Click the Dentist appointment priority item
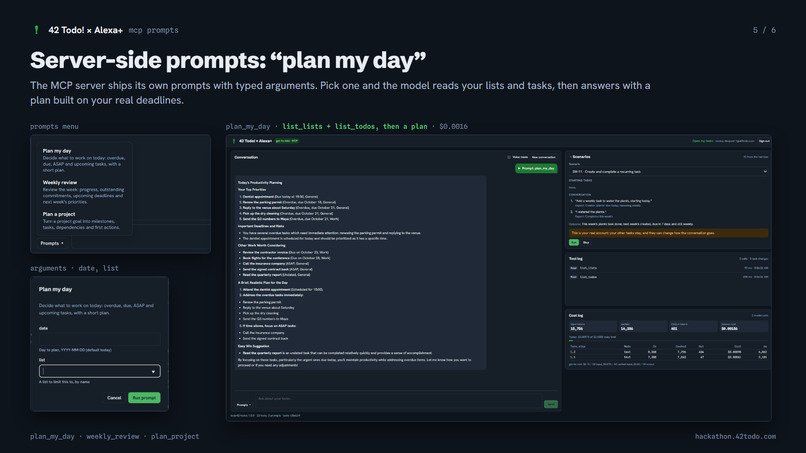This screenshot has height=453, width=806. coord(280,197)
